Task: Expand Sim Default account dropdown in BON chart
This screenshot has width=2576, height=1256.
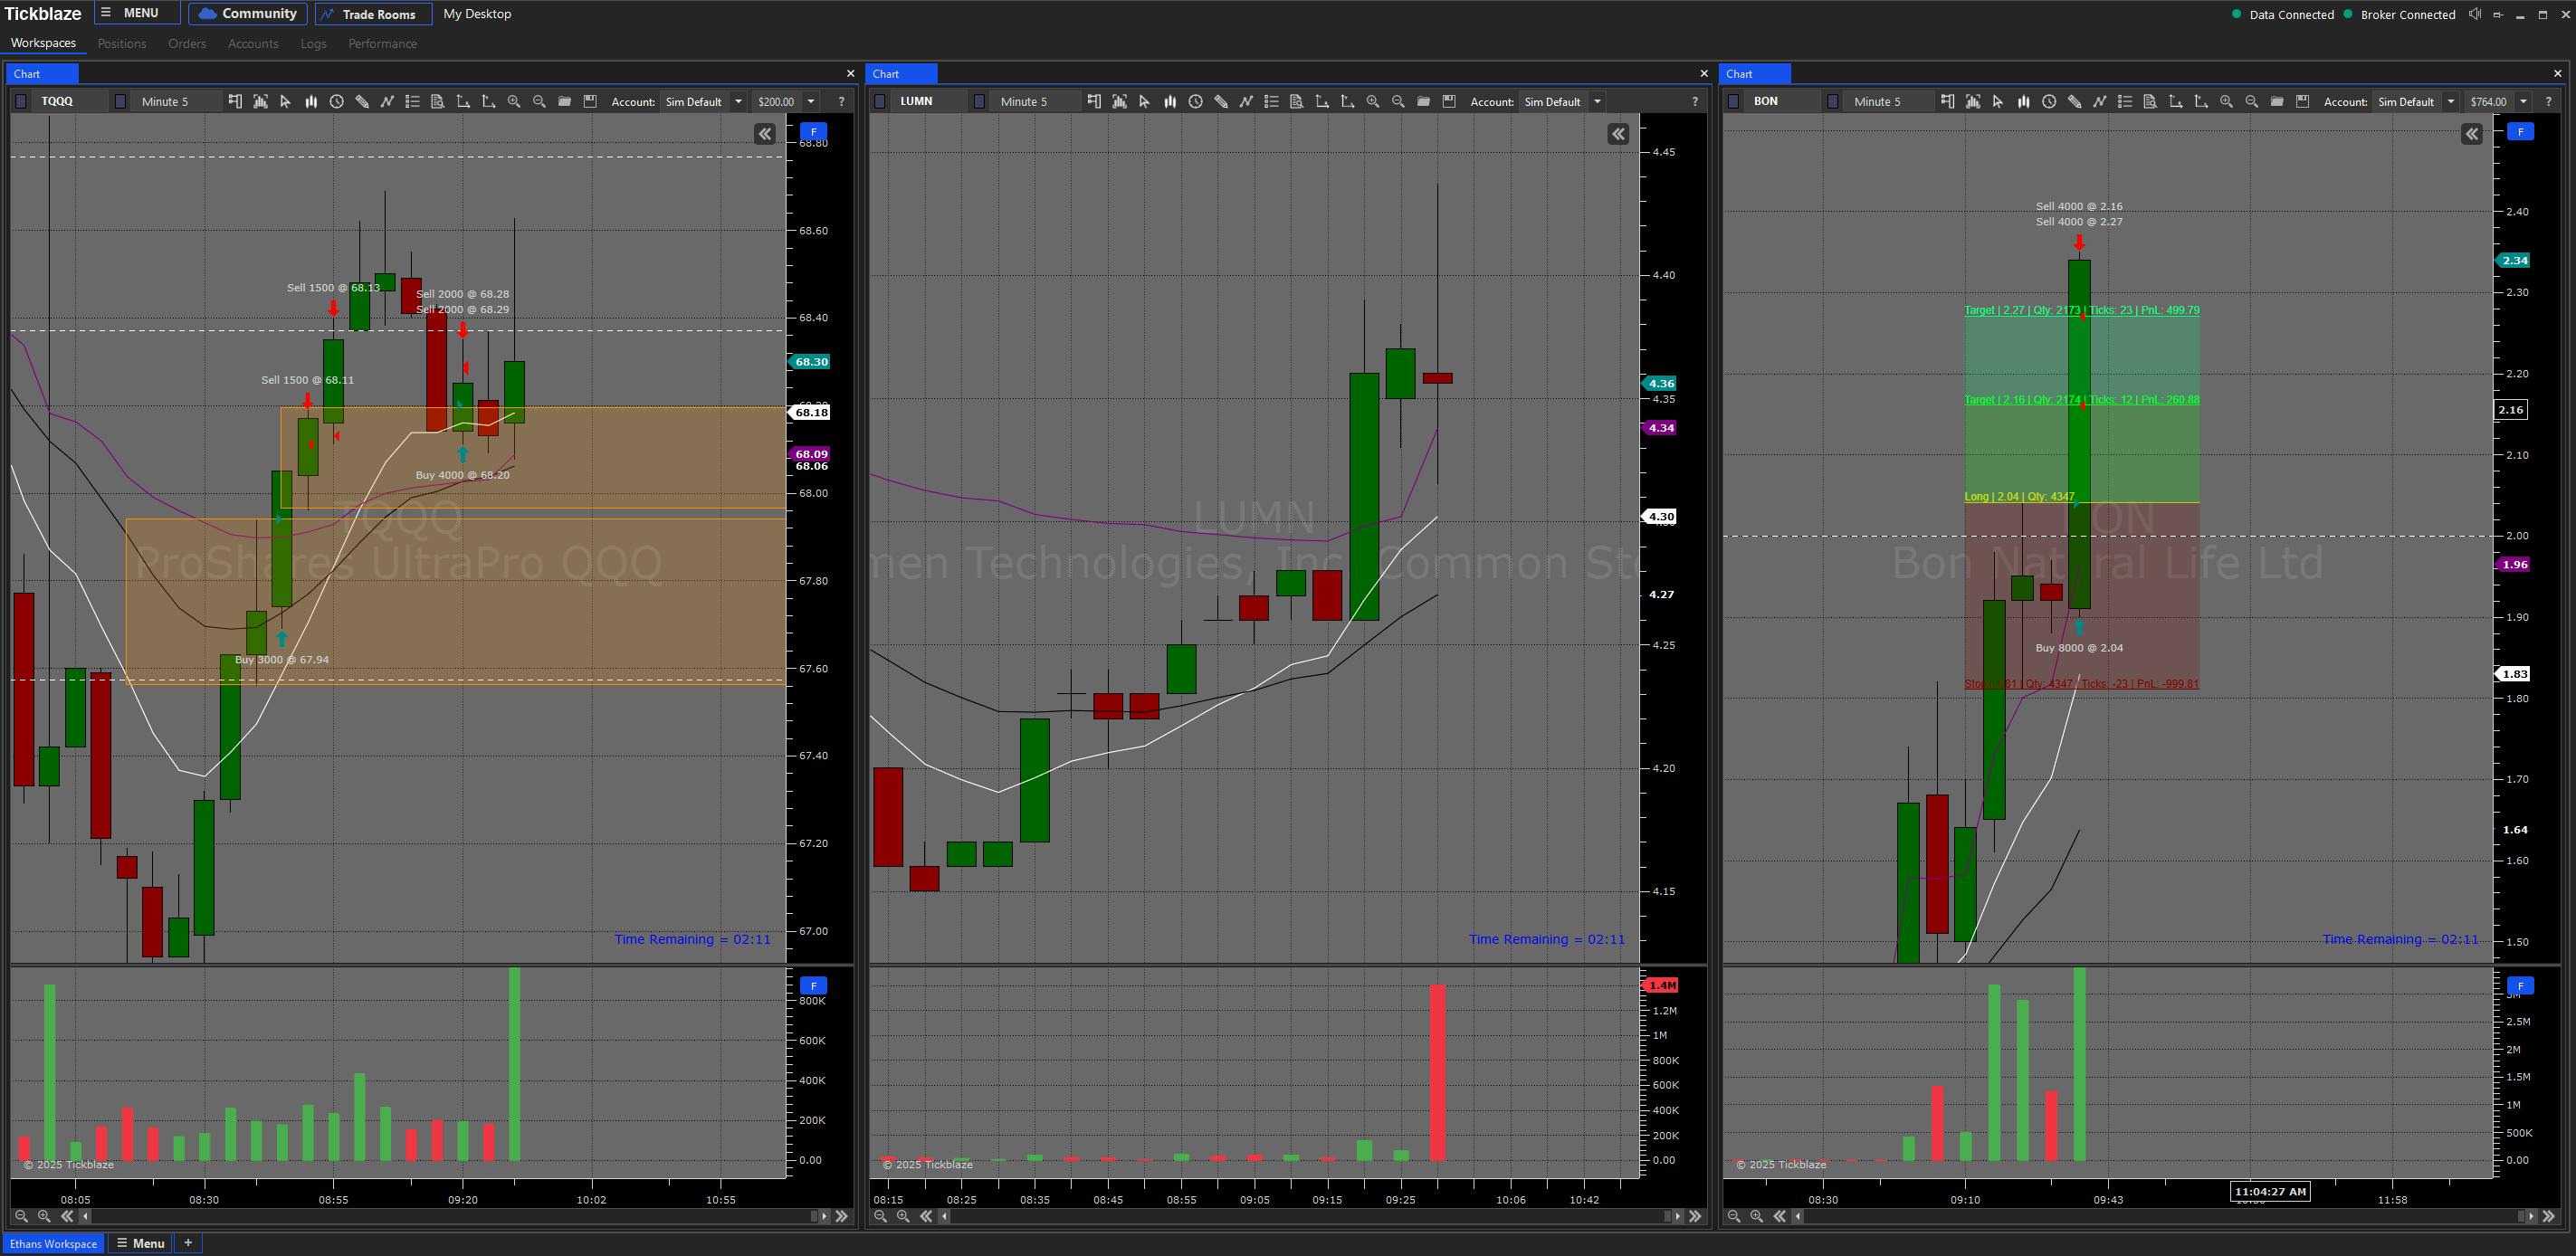Action: [2451, 101]
